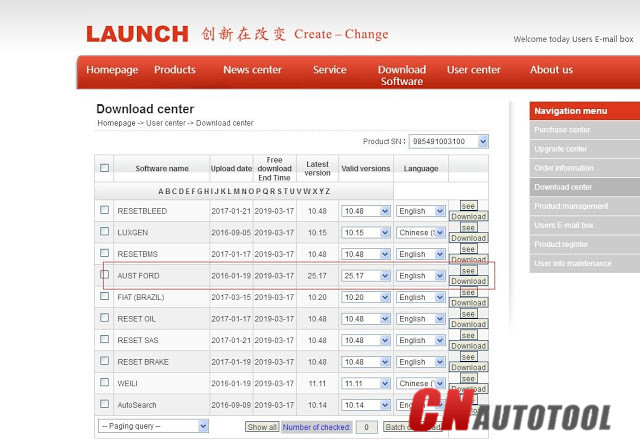The width and height of the screenshot is (640, 441).
Task: Open FIAT (BRAZIL) valid versions dropdown
Action: (366, 297)
